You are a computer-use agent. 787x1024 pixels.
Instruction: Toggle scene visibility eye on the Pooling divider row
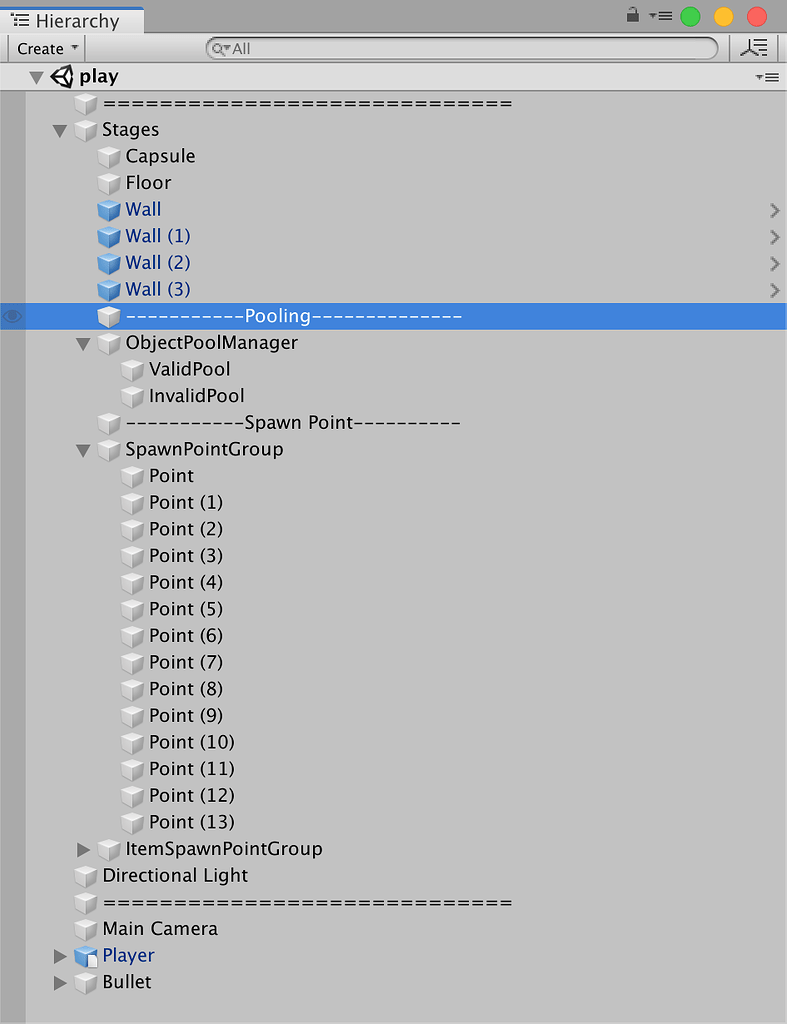[13, 316]
